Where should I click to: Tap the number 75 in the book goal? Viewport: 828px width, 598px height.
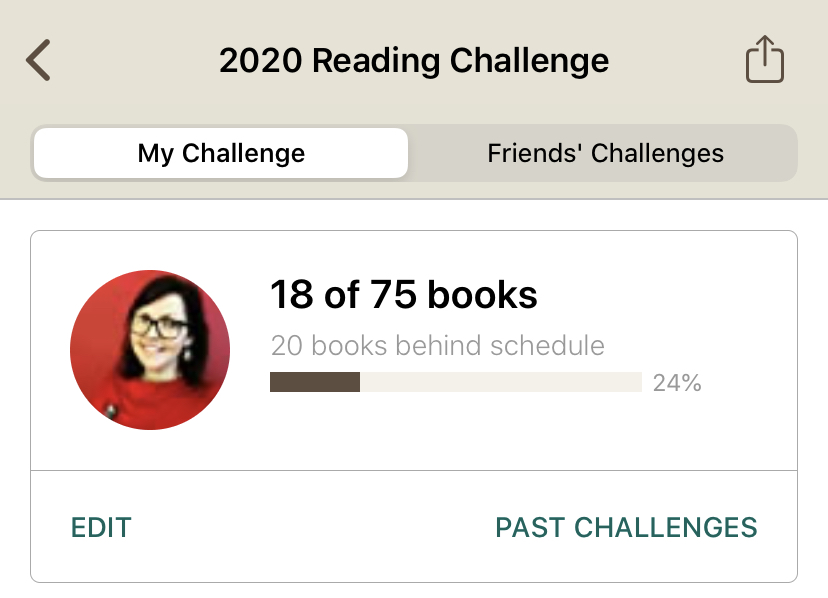(393, 295)
